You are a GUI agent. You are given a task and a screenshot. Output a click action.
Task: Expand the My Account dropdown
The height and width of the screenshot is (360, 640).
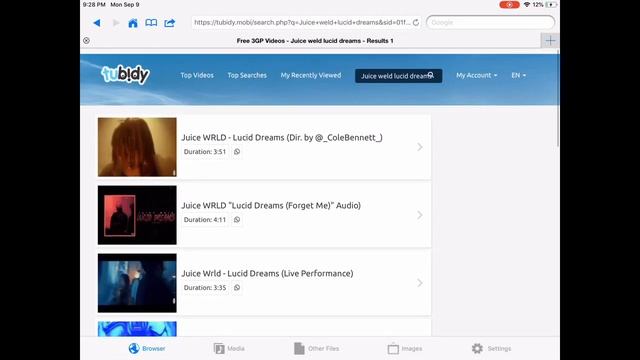pos(476,75)
